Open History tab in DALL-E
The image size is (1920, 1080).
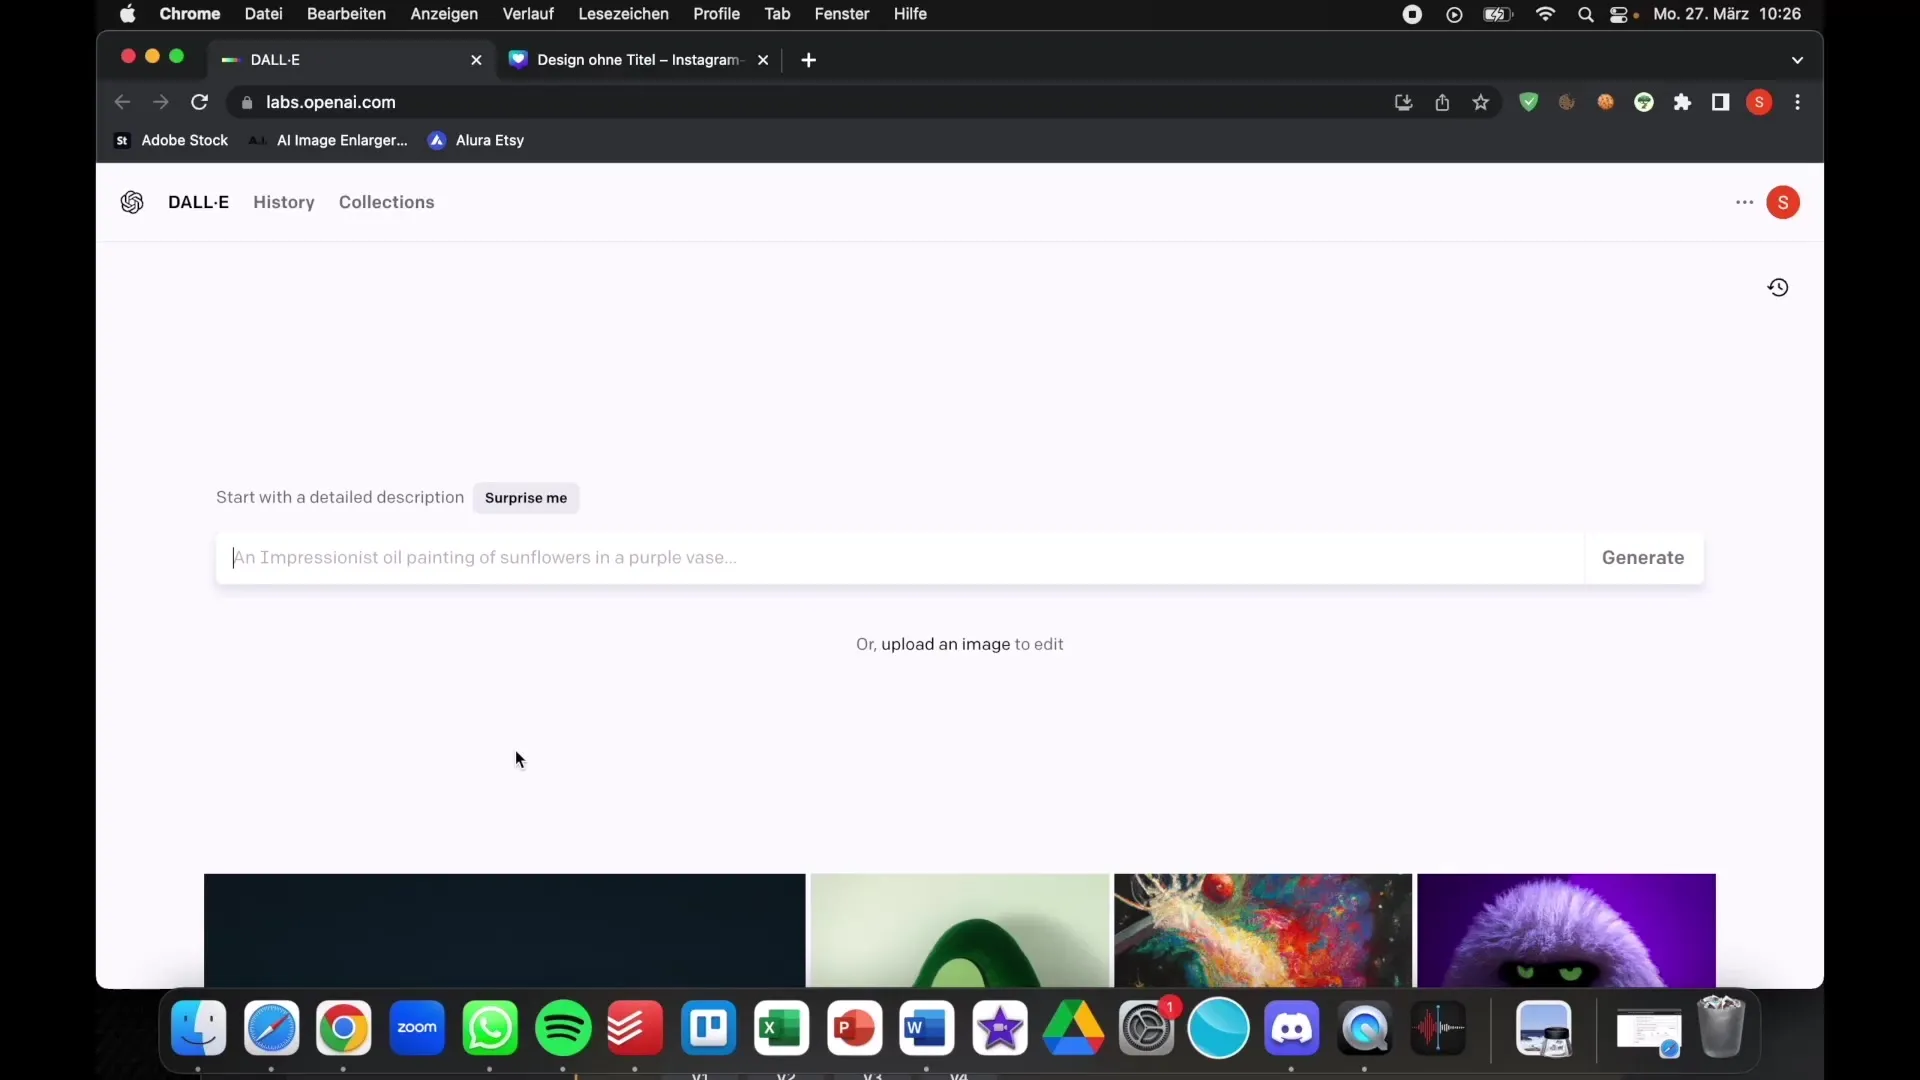(284, 202)
